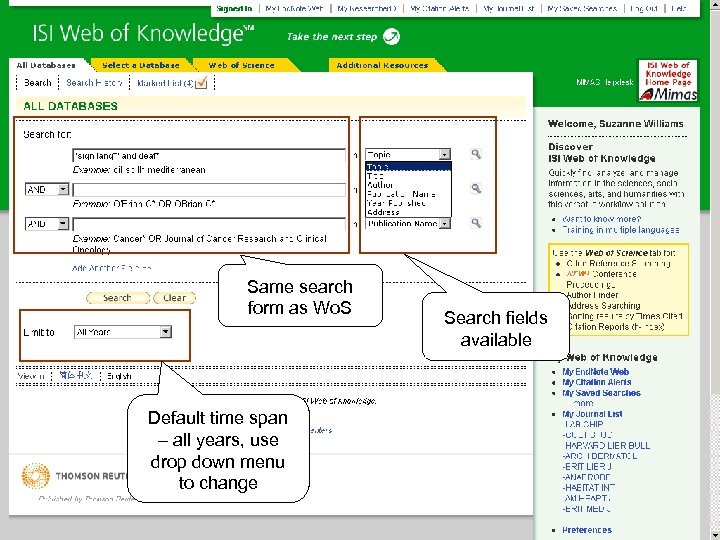Open My Saved Searches in the top bar
Viewport: 720px width, 540px height.
(582, 9)
